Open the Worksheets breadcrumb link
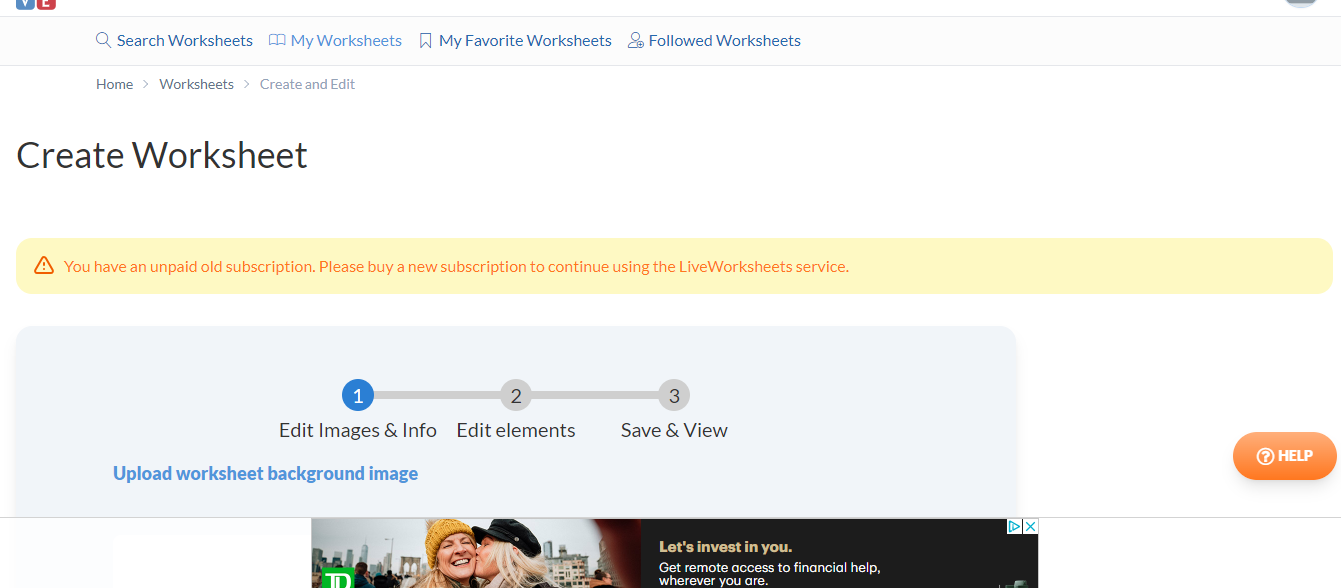Screen dimensions: 1341x588 196,84
